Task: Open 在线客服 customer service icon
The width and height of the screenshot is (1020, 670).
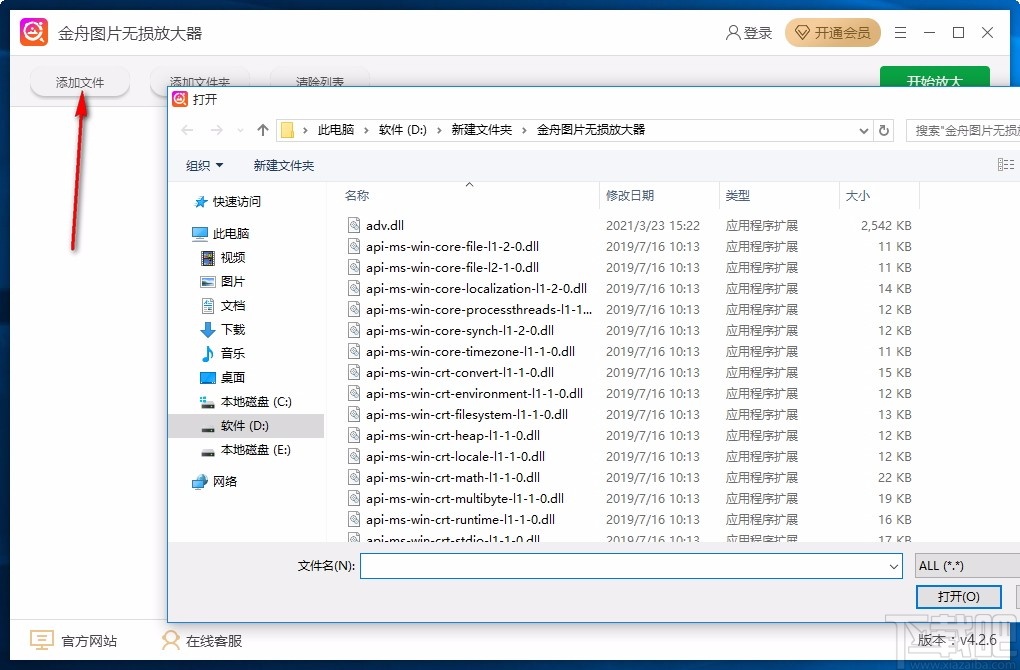Action: point(170,640)
